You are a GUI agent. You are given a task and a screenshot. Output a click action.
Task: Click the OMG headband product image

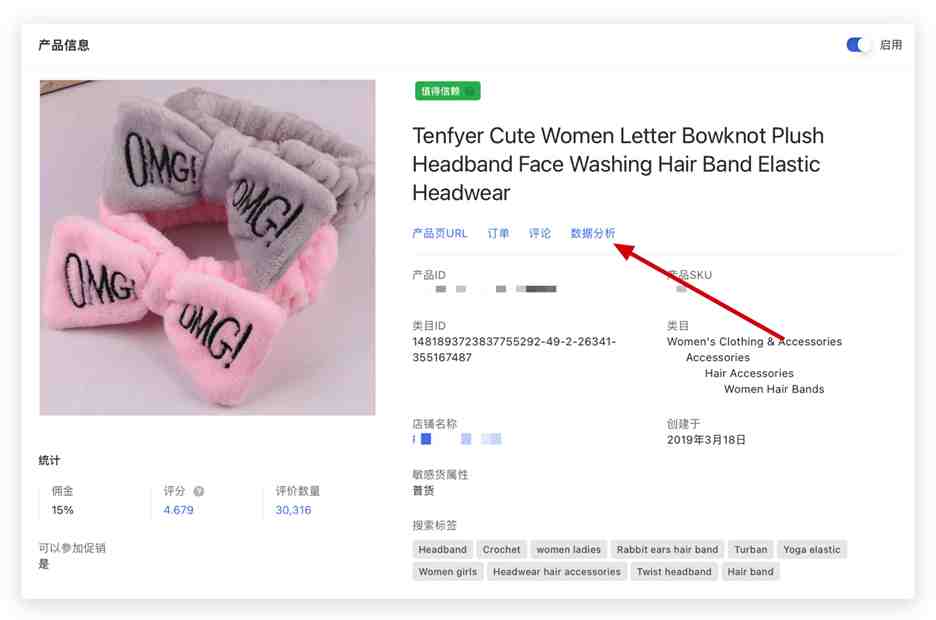point(208,248)
